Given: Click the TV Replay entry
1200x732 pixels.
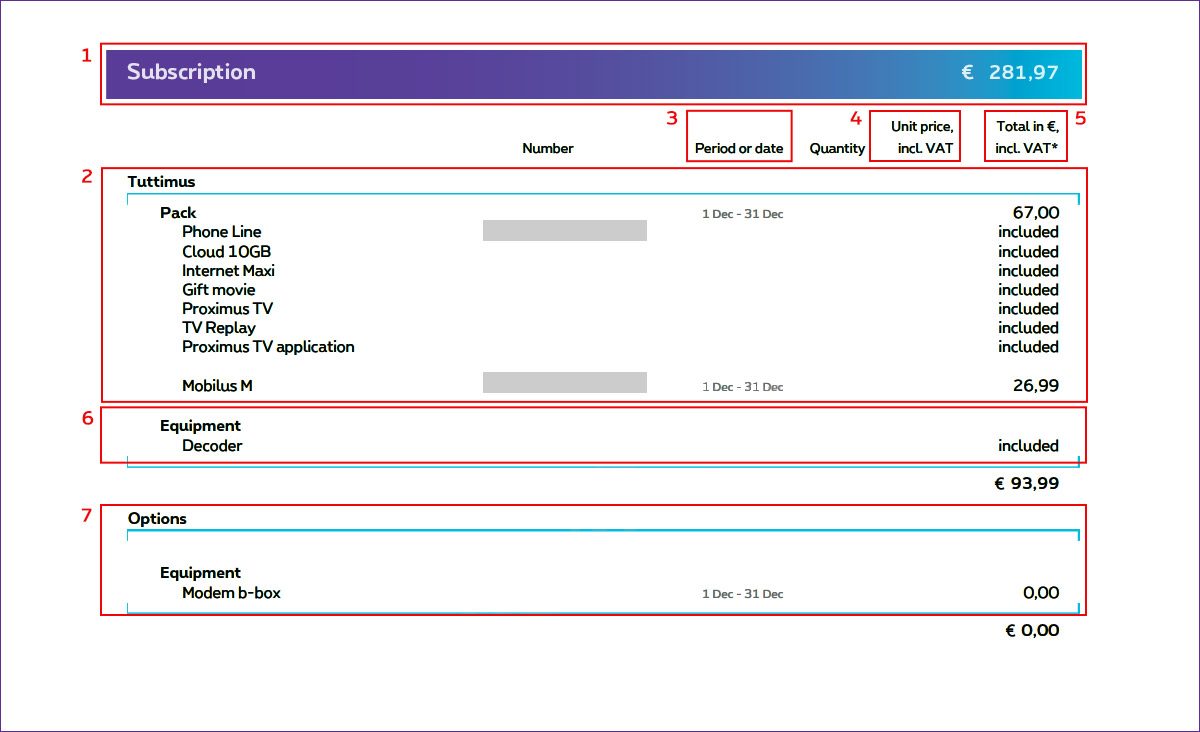Looking at the screenshot, I should [218, 327].
